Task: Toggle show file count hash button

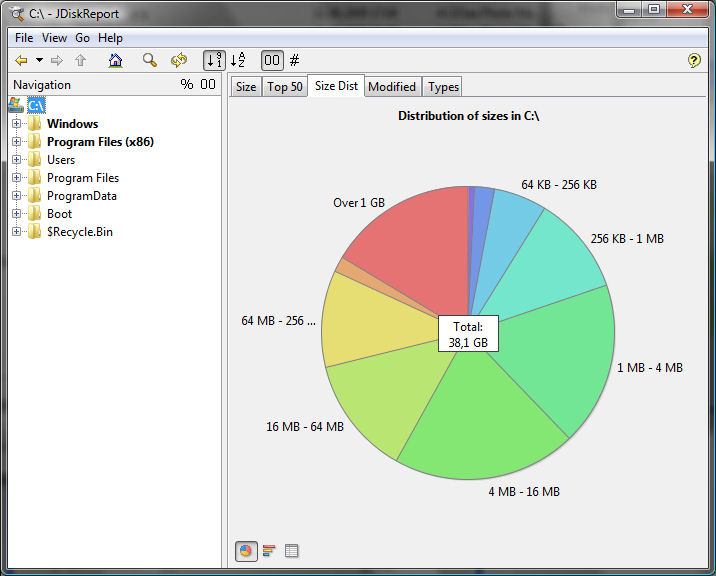Action: point(295,60)
